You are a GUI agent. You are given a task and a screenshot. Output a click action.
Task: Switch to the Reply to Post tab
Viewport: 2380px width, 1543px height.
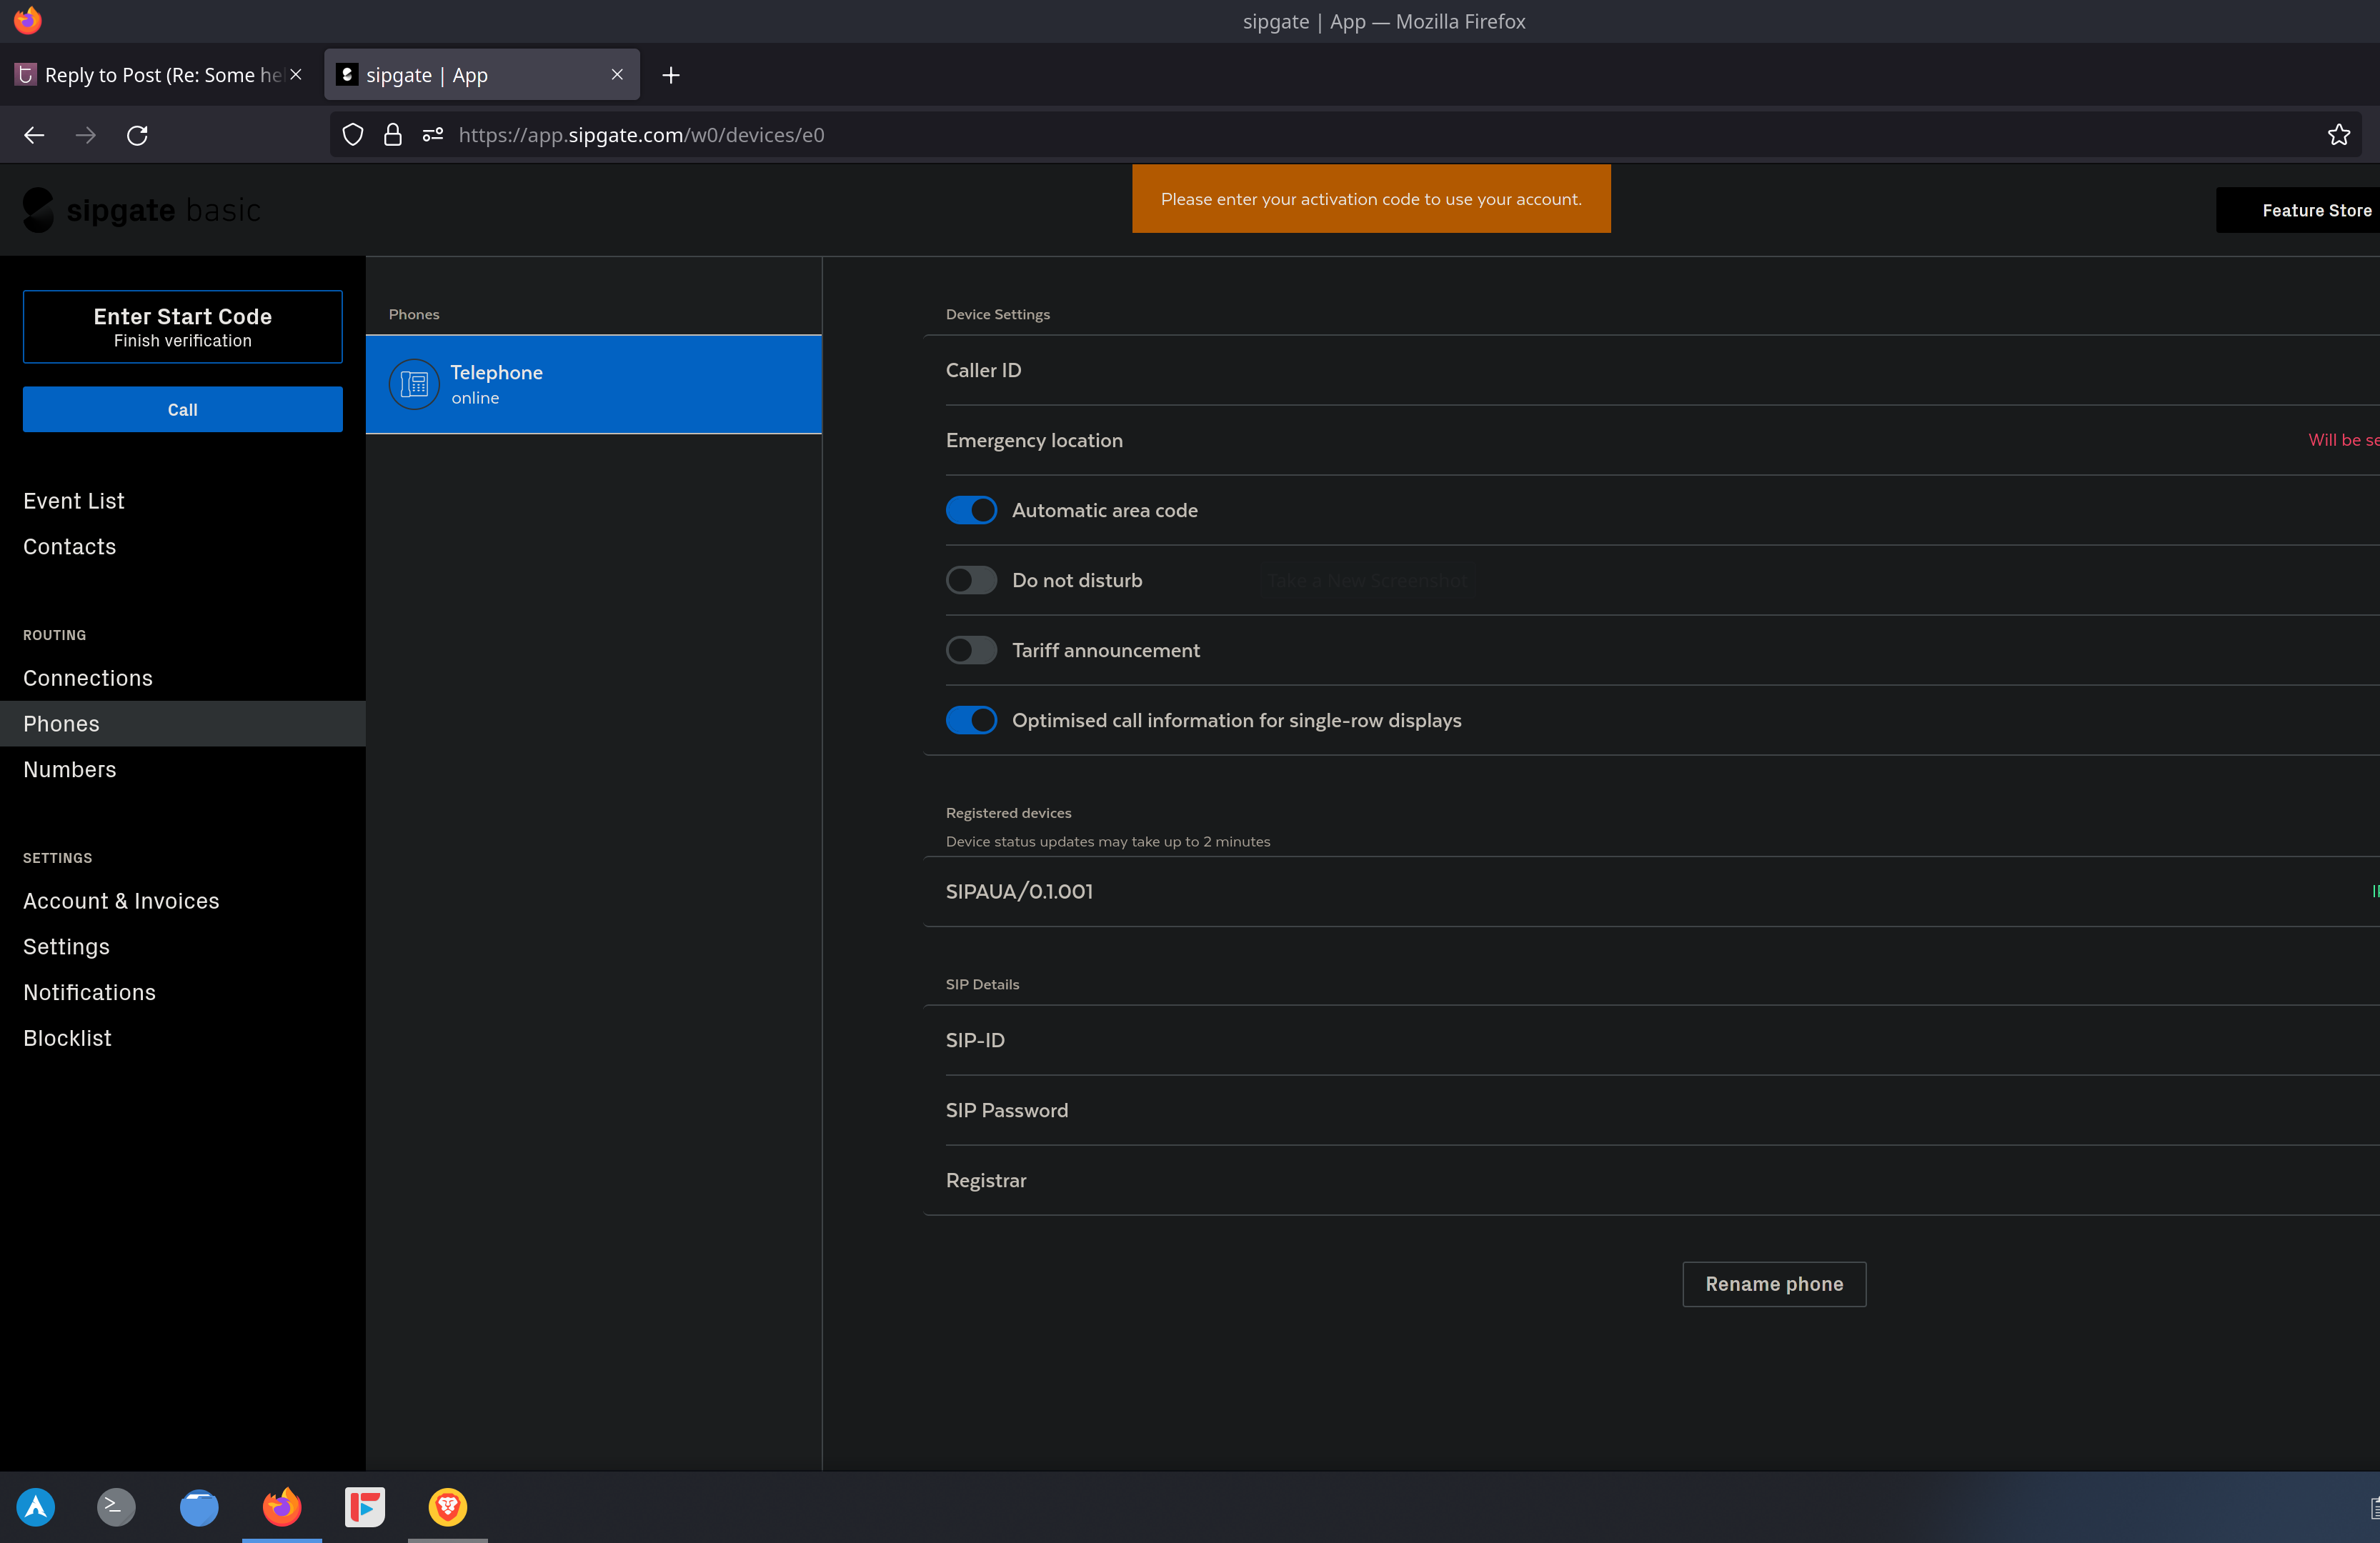click(x=150, y=75)
